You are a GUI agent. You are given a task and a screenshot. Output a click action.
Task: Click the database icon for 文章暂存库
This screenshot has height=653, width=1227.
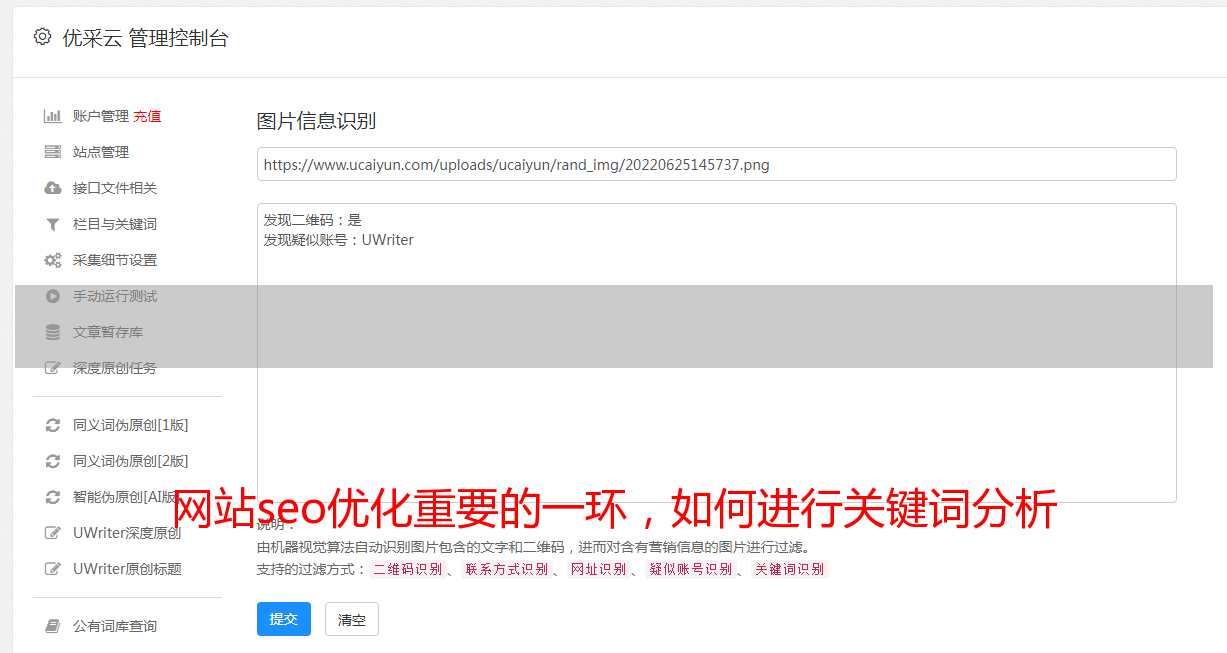coord(53,332)
